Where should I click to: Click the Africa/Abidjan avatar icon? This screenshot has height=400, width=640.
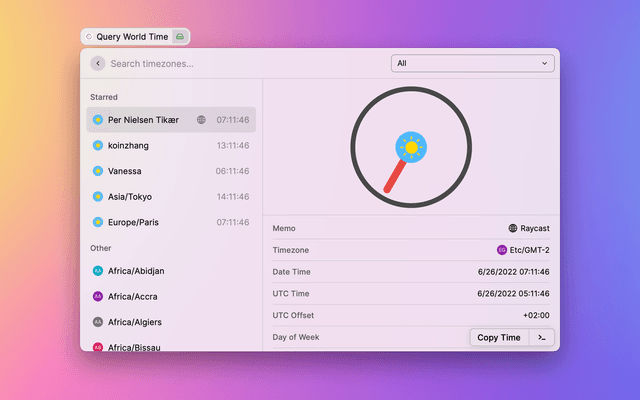(98, 271)
